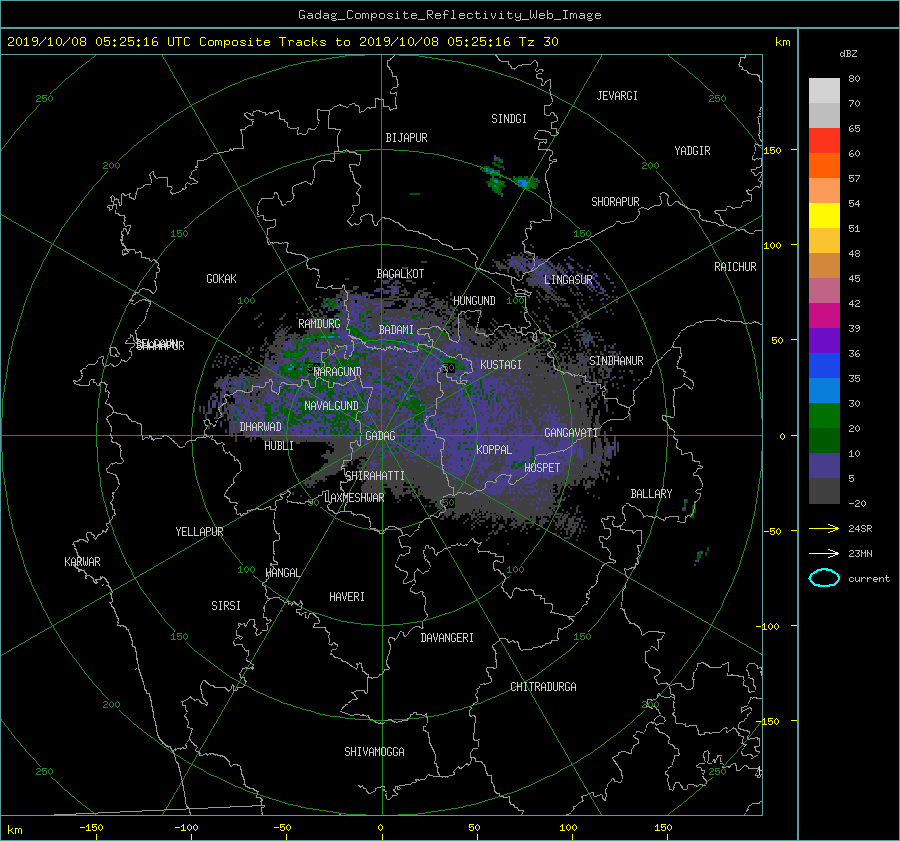Click the CHITRADURGA city label
Screen dimensions: 900x841
(x=543, y=687)
